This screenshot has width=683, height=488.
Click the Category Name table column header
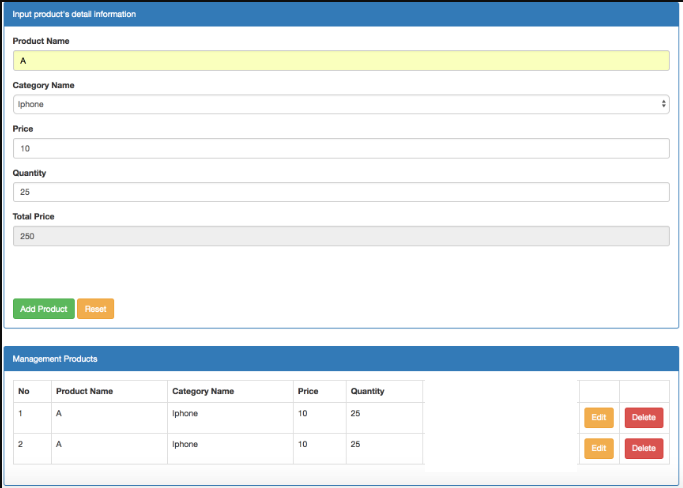(203, 391)
